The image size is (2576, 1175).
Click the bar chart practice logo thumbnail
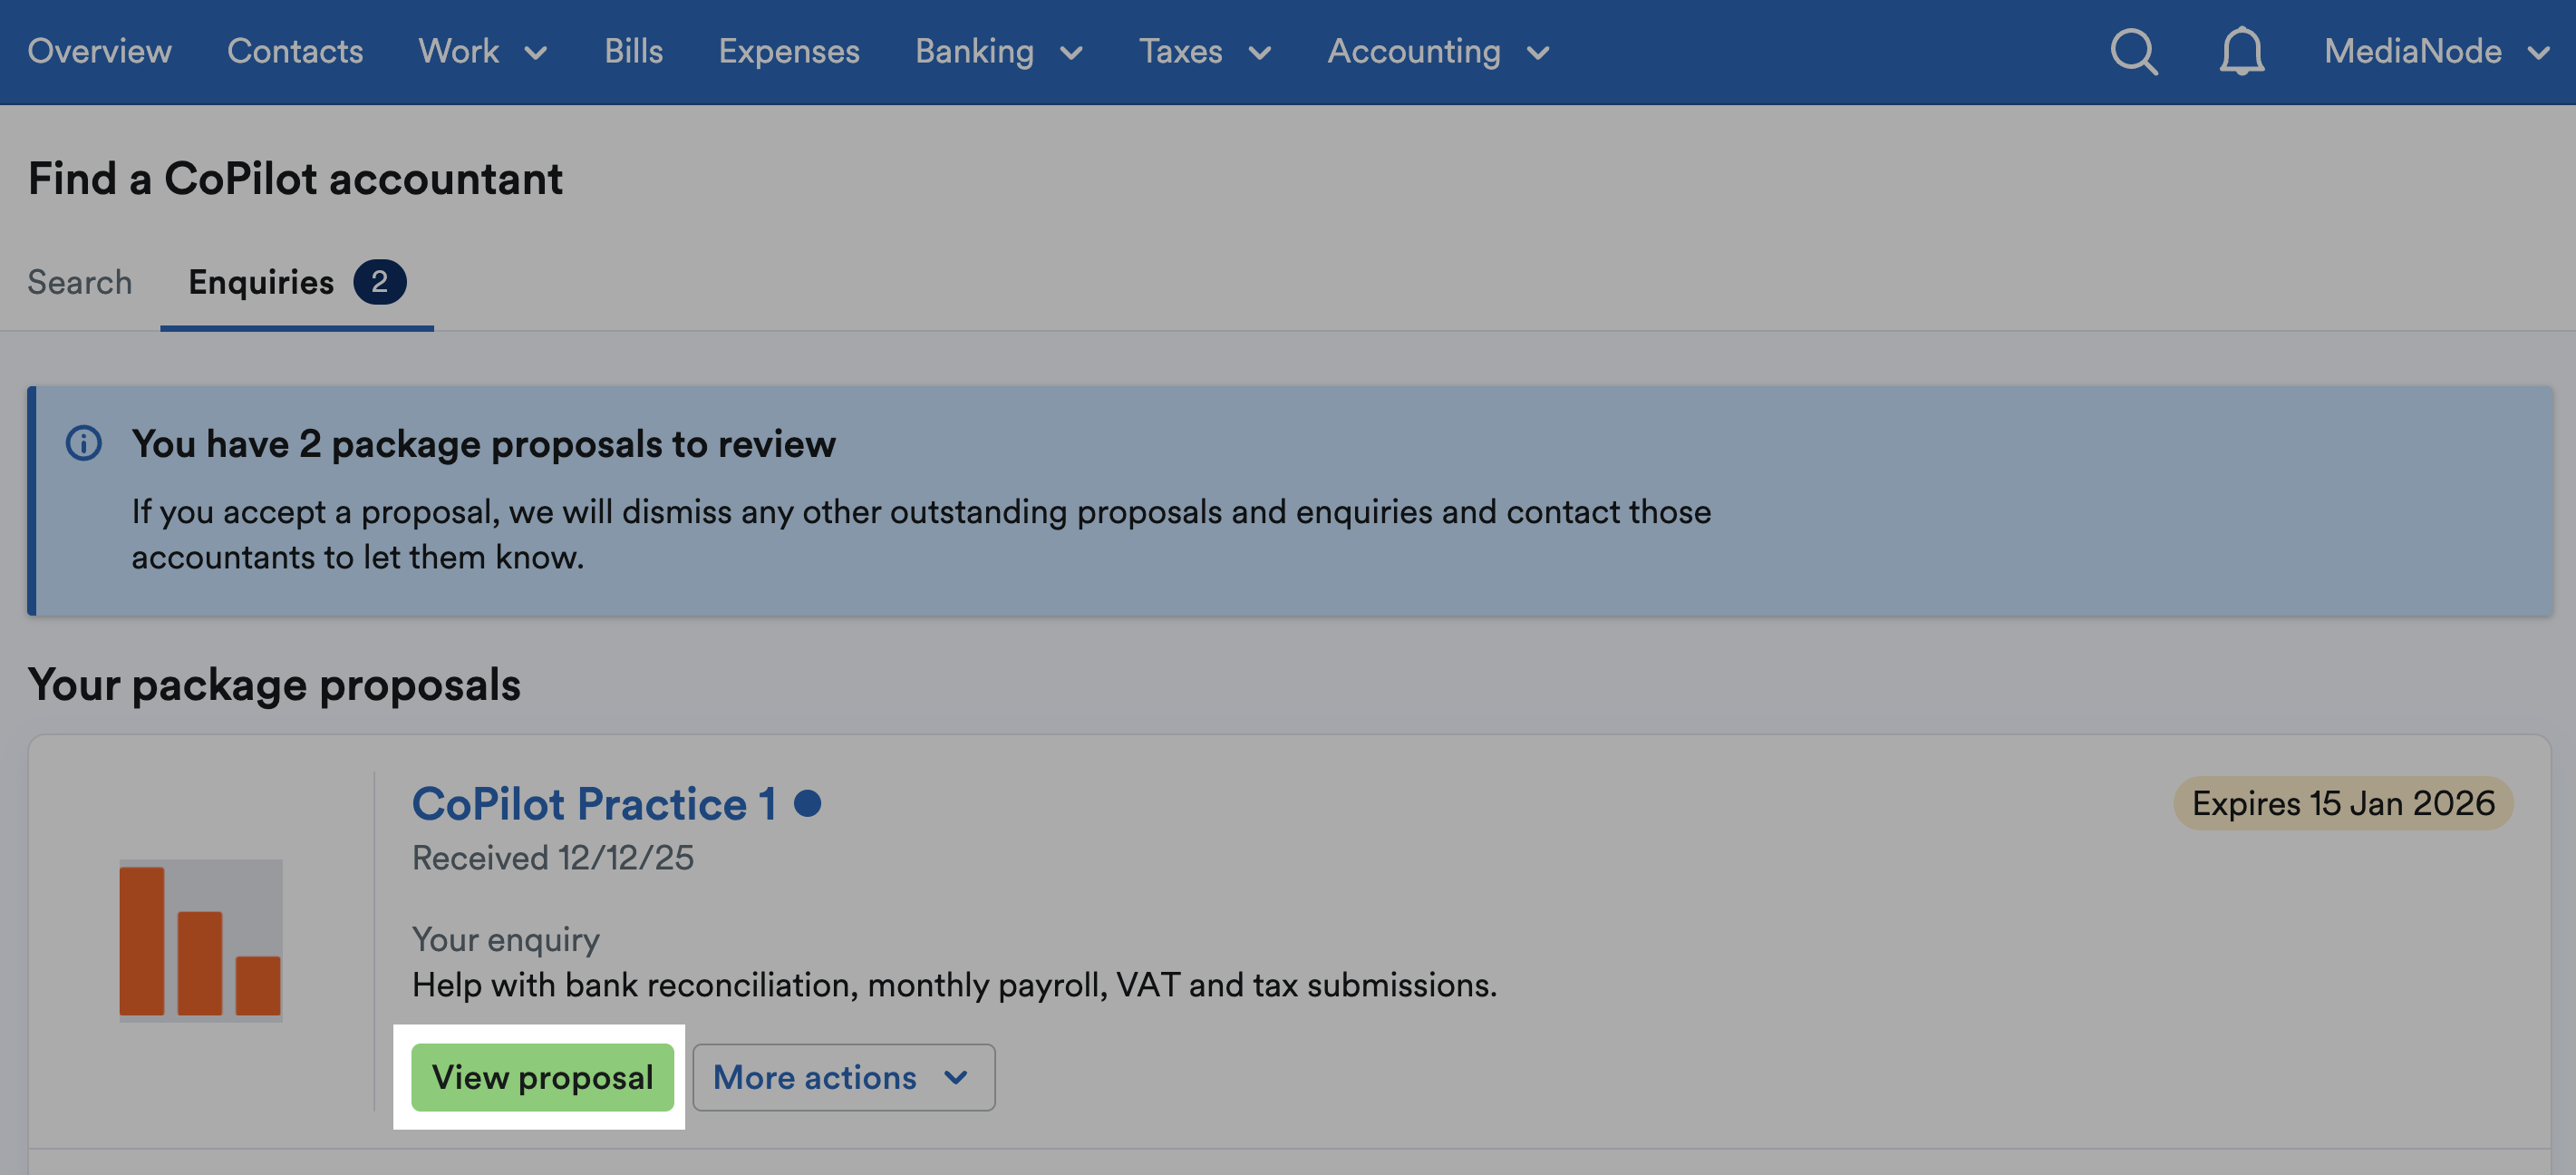[201, 940]
